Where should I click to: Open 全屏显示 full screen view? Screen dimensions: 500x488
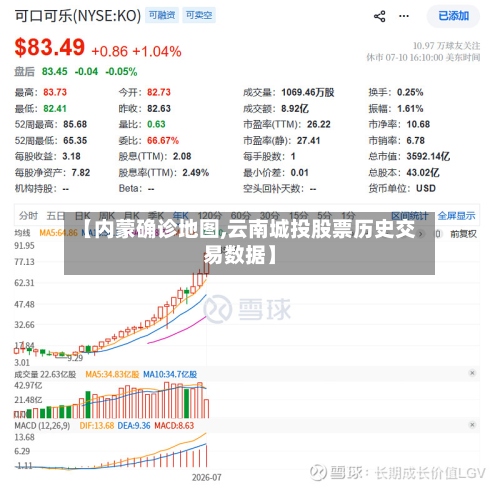pos(456,216)
